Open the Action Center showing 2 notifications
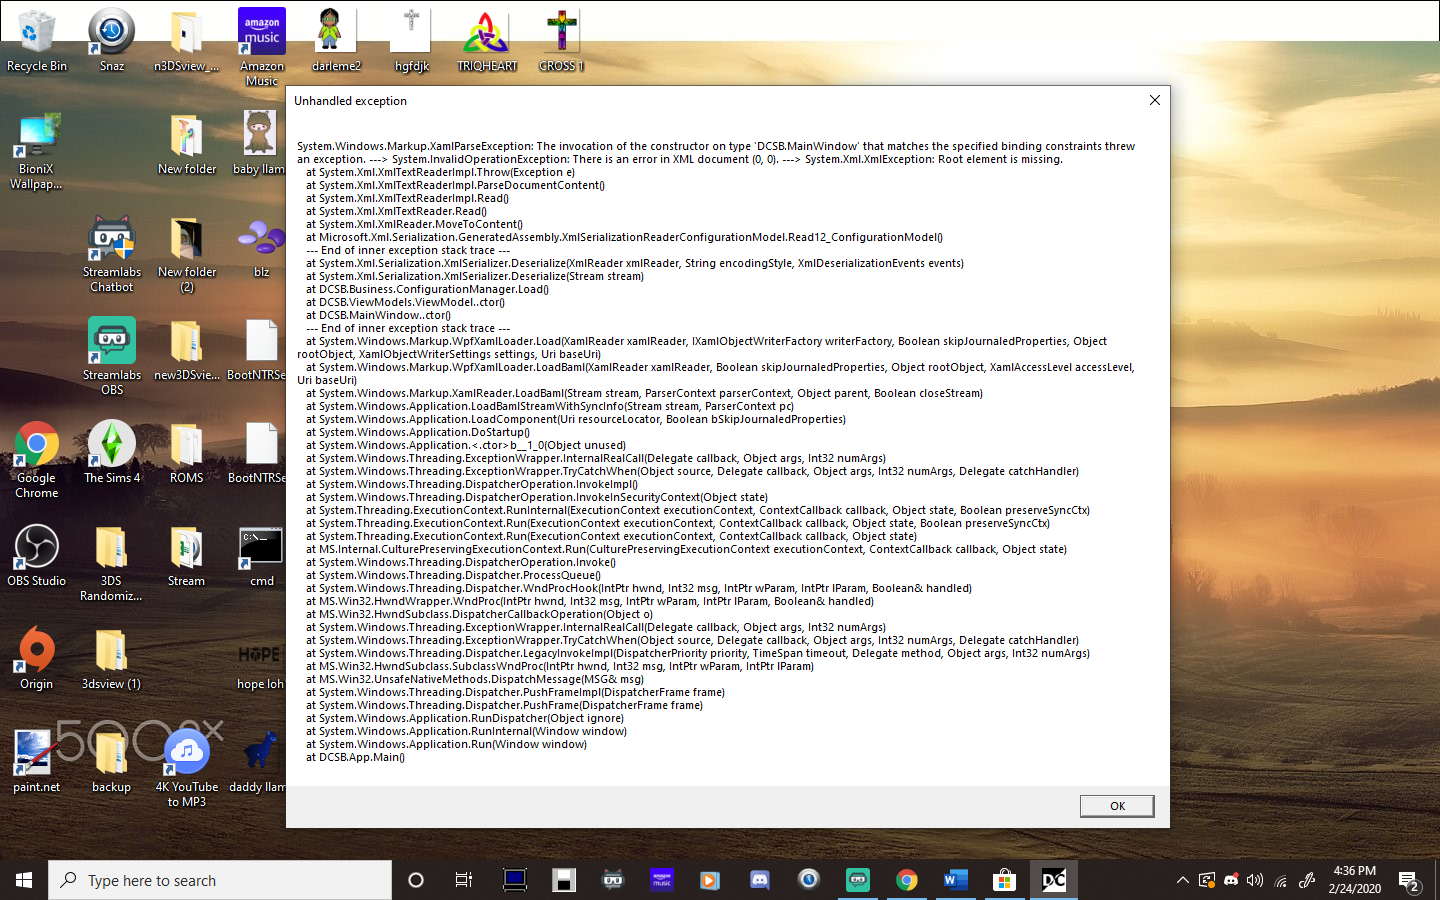This screenshot has width=1440, height=900. 1411,880
